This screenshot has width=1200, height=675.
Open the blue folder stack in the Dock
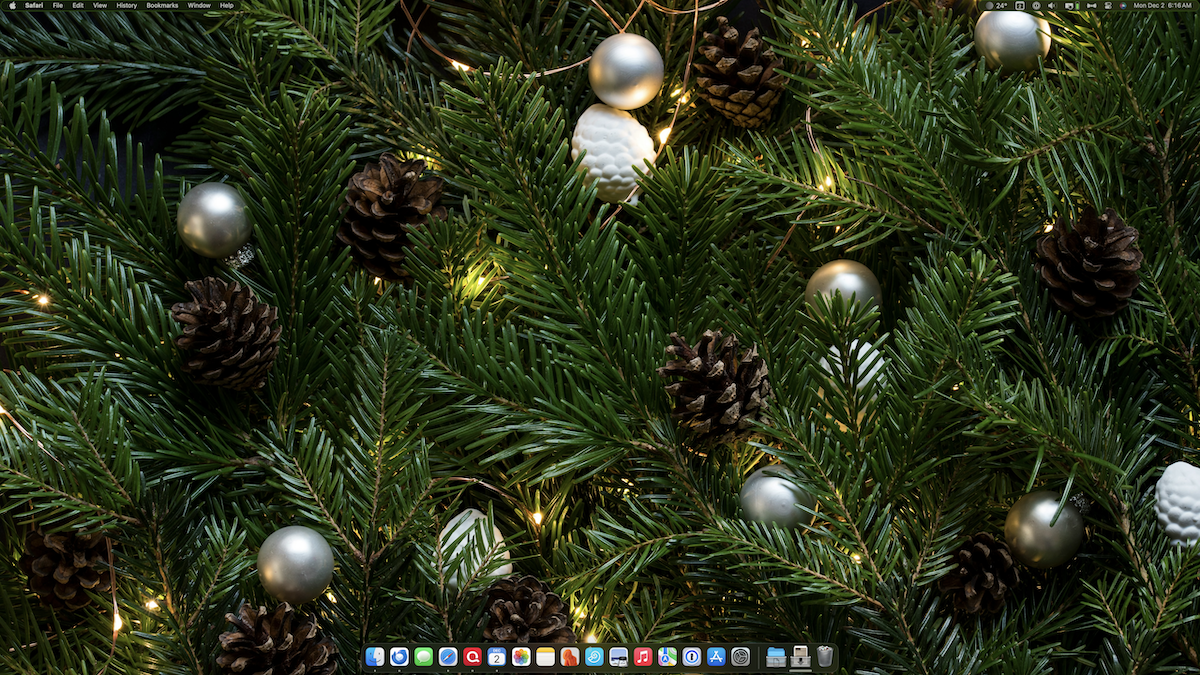pyautogui.click(x=776, y=657)
